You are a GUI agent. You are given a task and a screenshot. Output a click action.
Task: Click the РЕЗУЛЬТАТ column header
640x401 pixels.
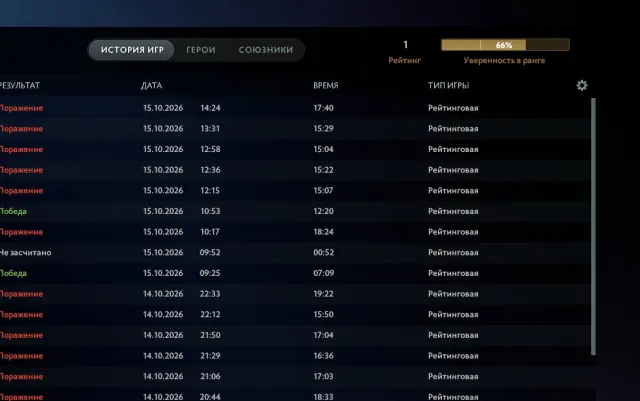[x=20, y=85]
